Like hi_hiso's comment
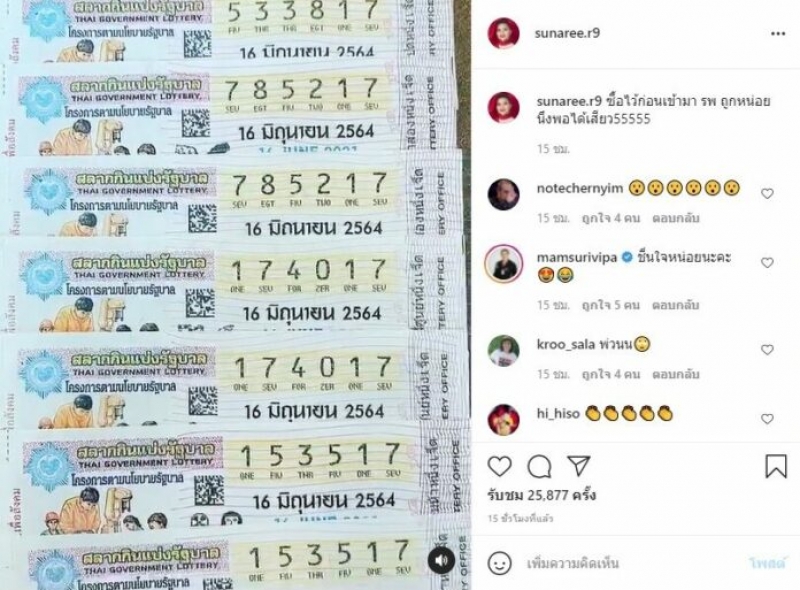The height and width of the screenshot is (590, 800). tap(767, 419)
